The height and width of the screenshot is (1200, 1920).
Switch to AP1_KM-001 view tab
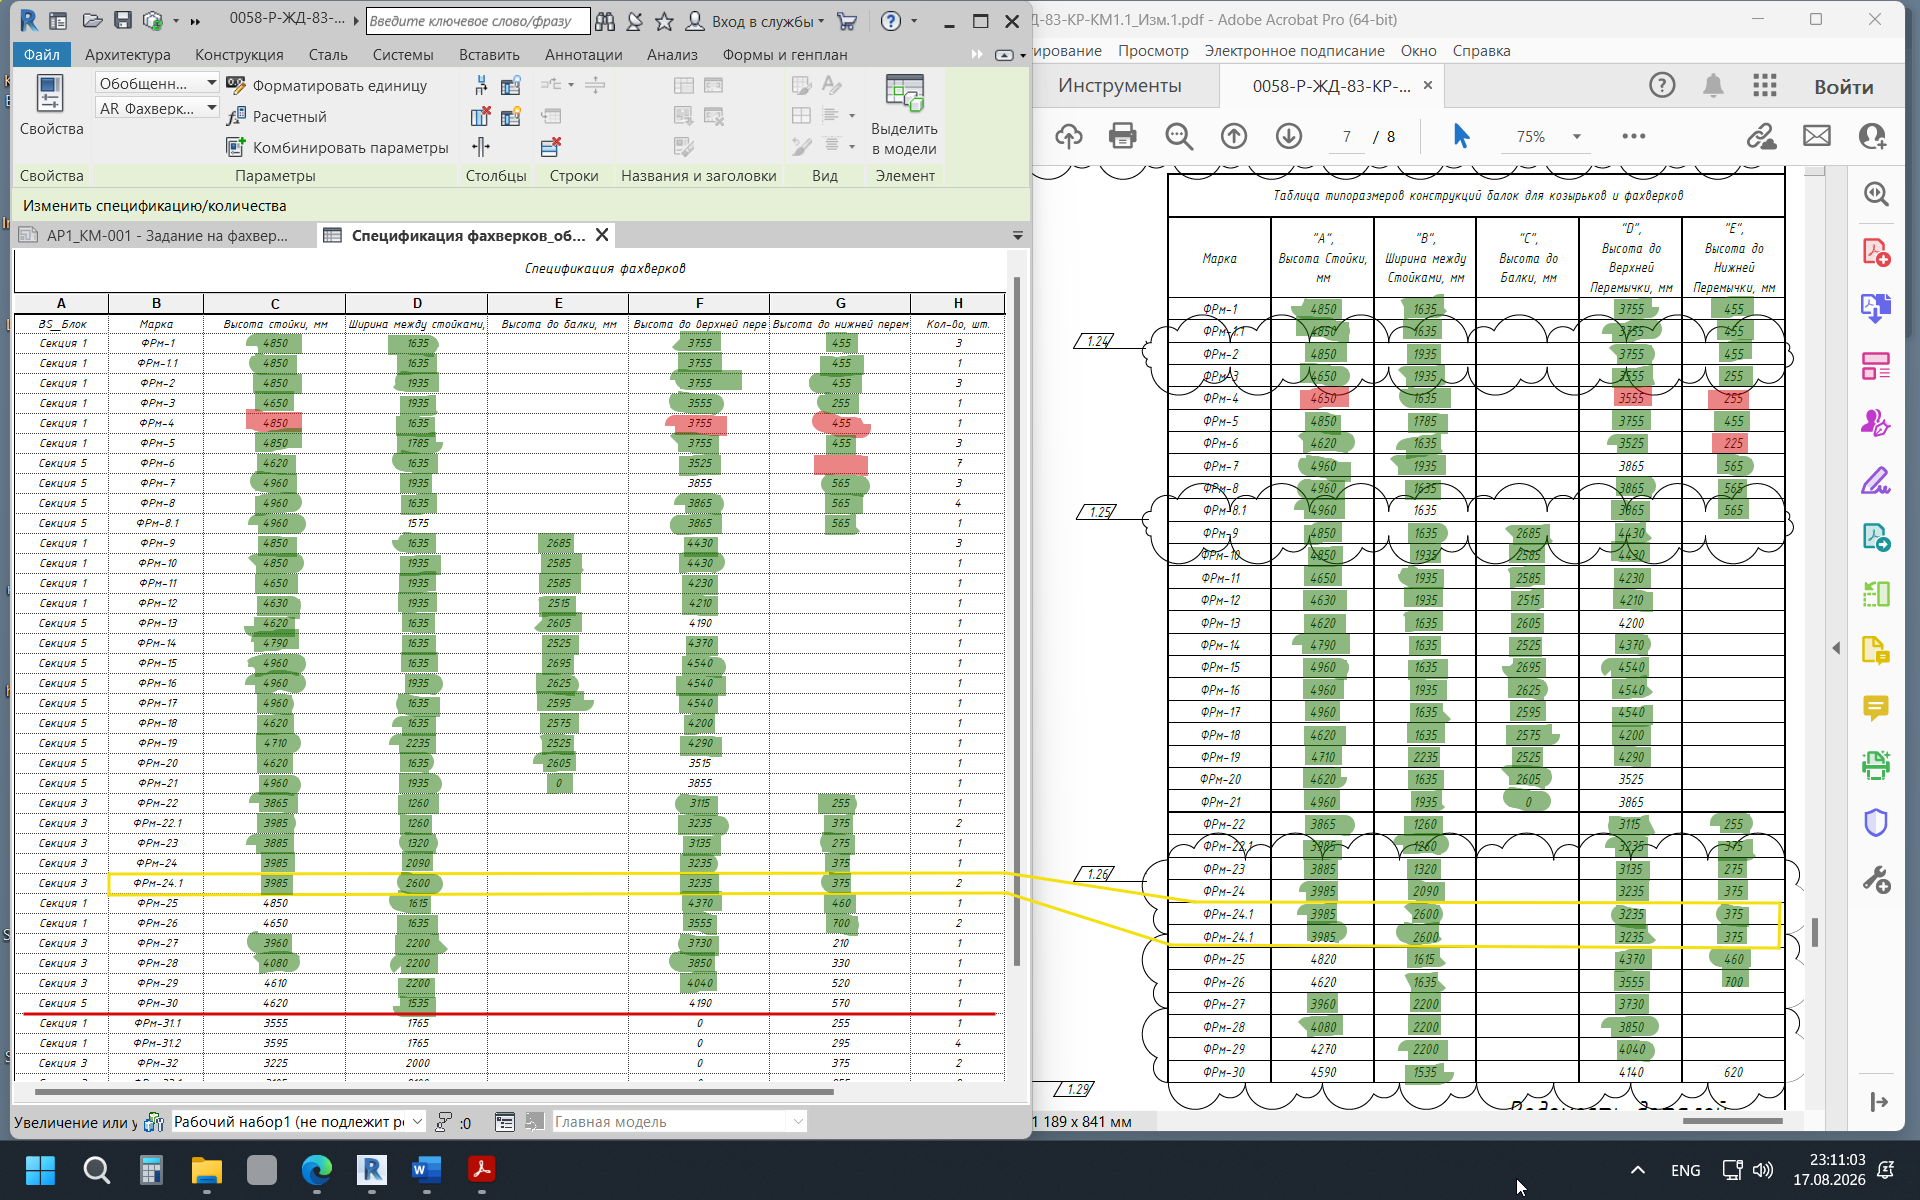166,236
